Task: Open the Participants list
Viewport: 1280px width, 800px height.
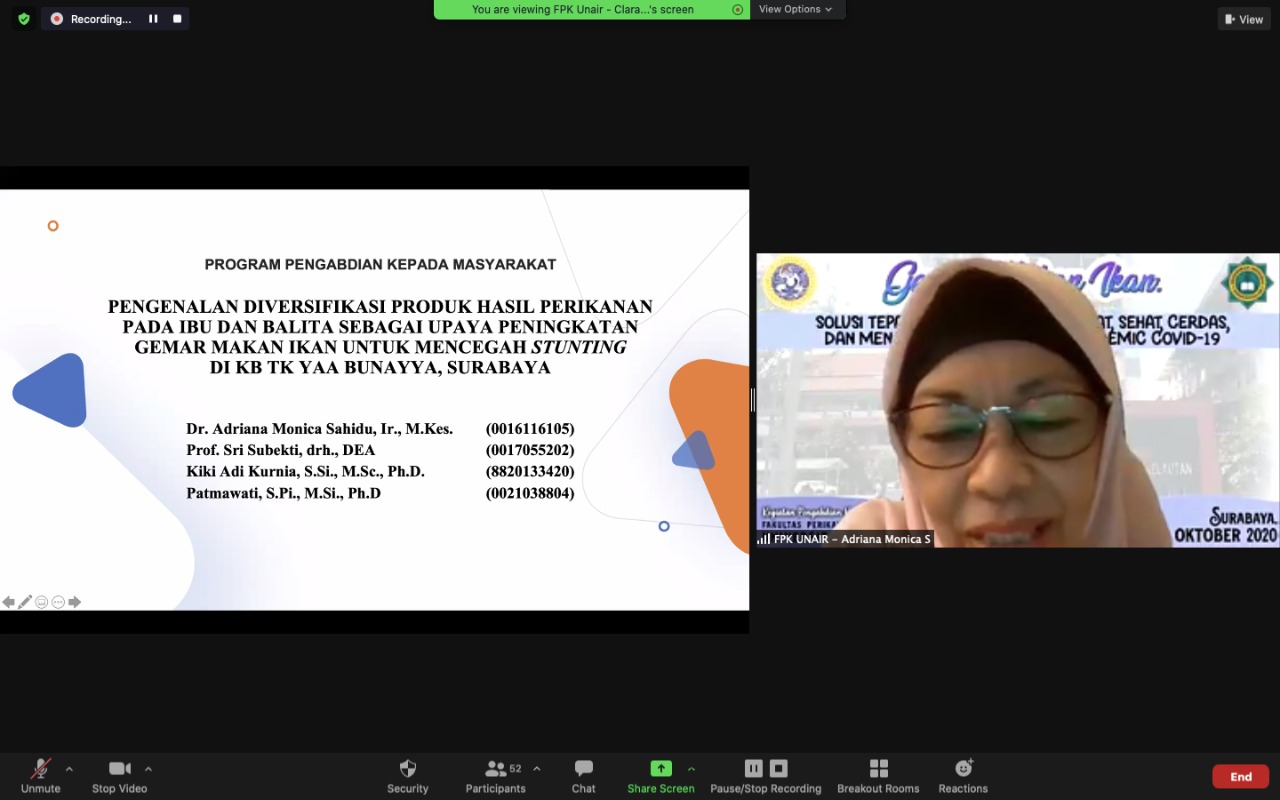Action: 495,775
